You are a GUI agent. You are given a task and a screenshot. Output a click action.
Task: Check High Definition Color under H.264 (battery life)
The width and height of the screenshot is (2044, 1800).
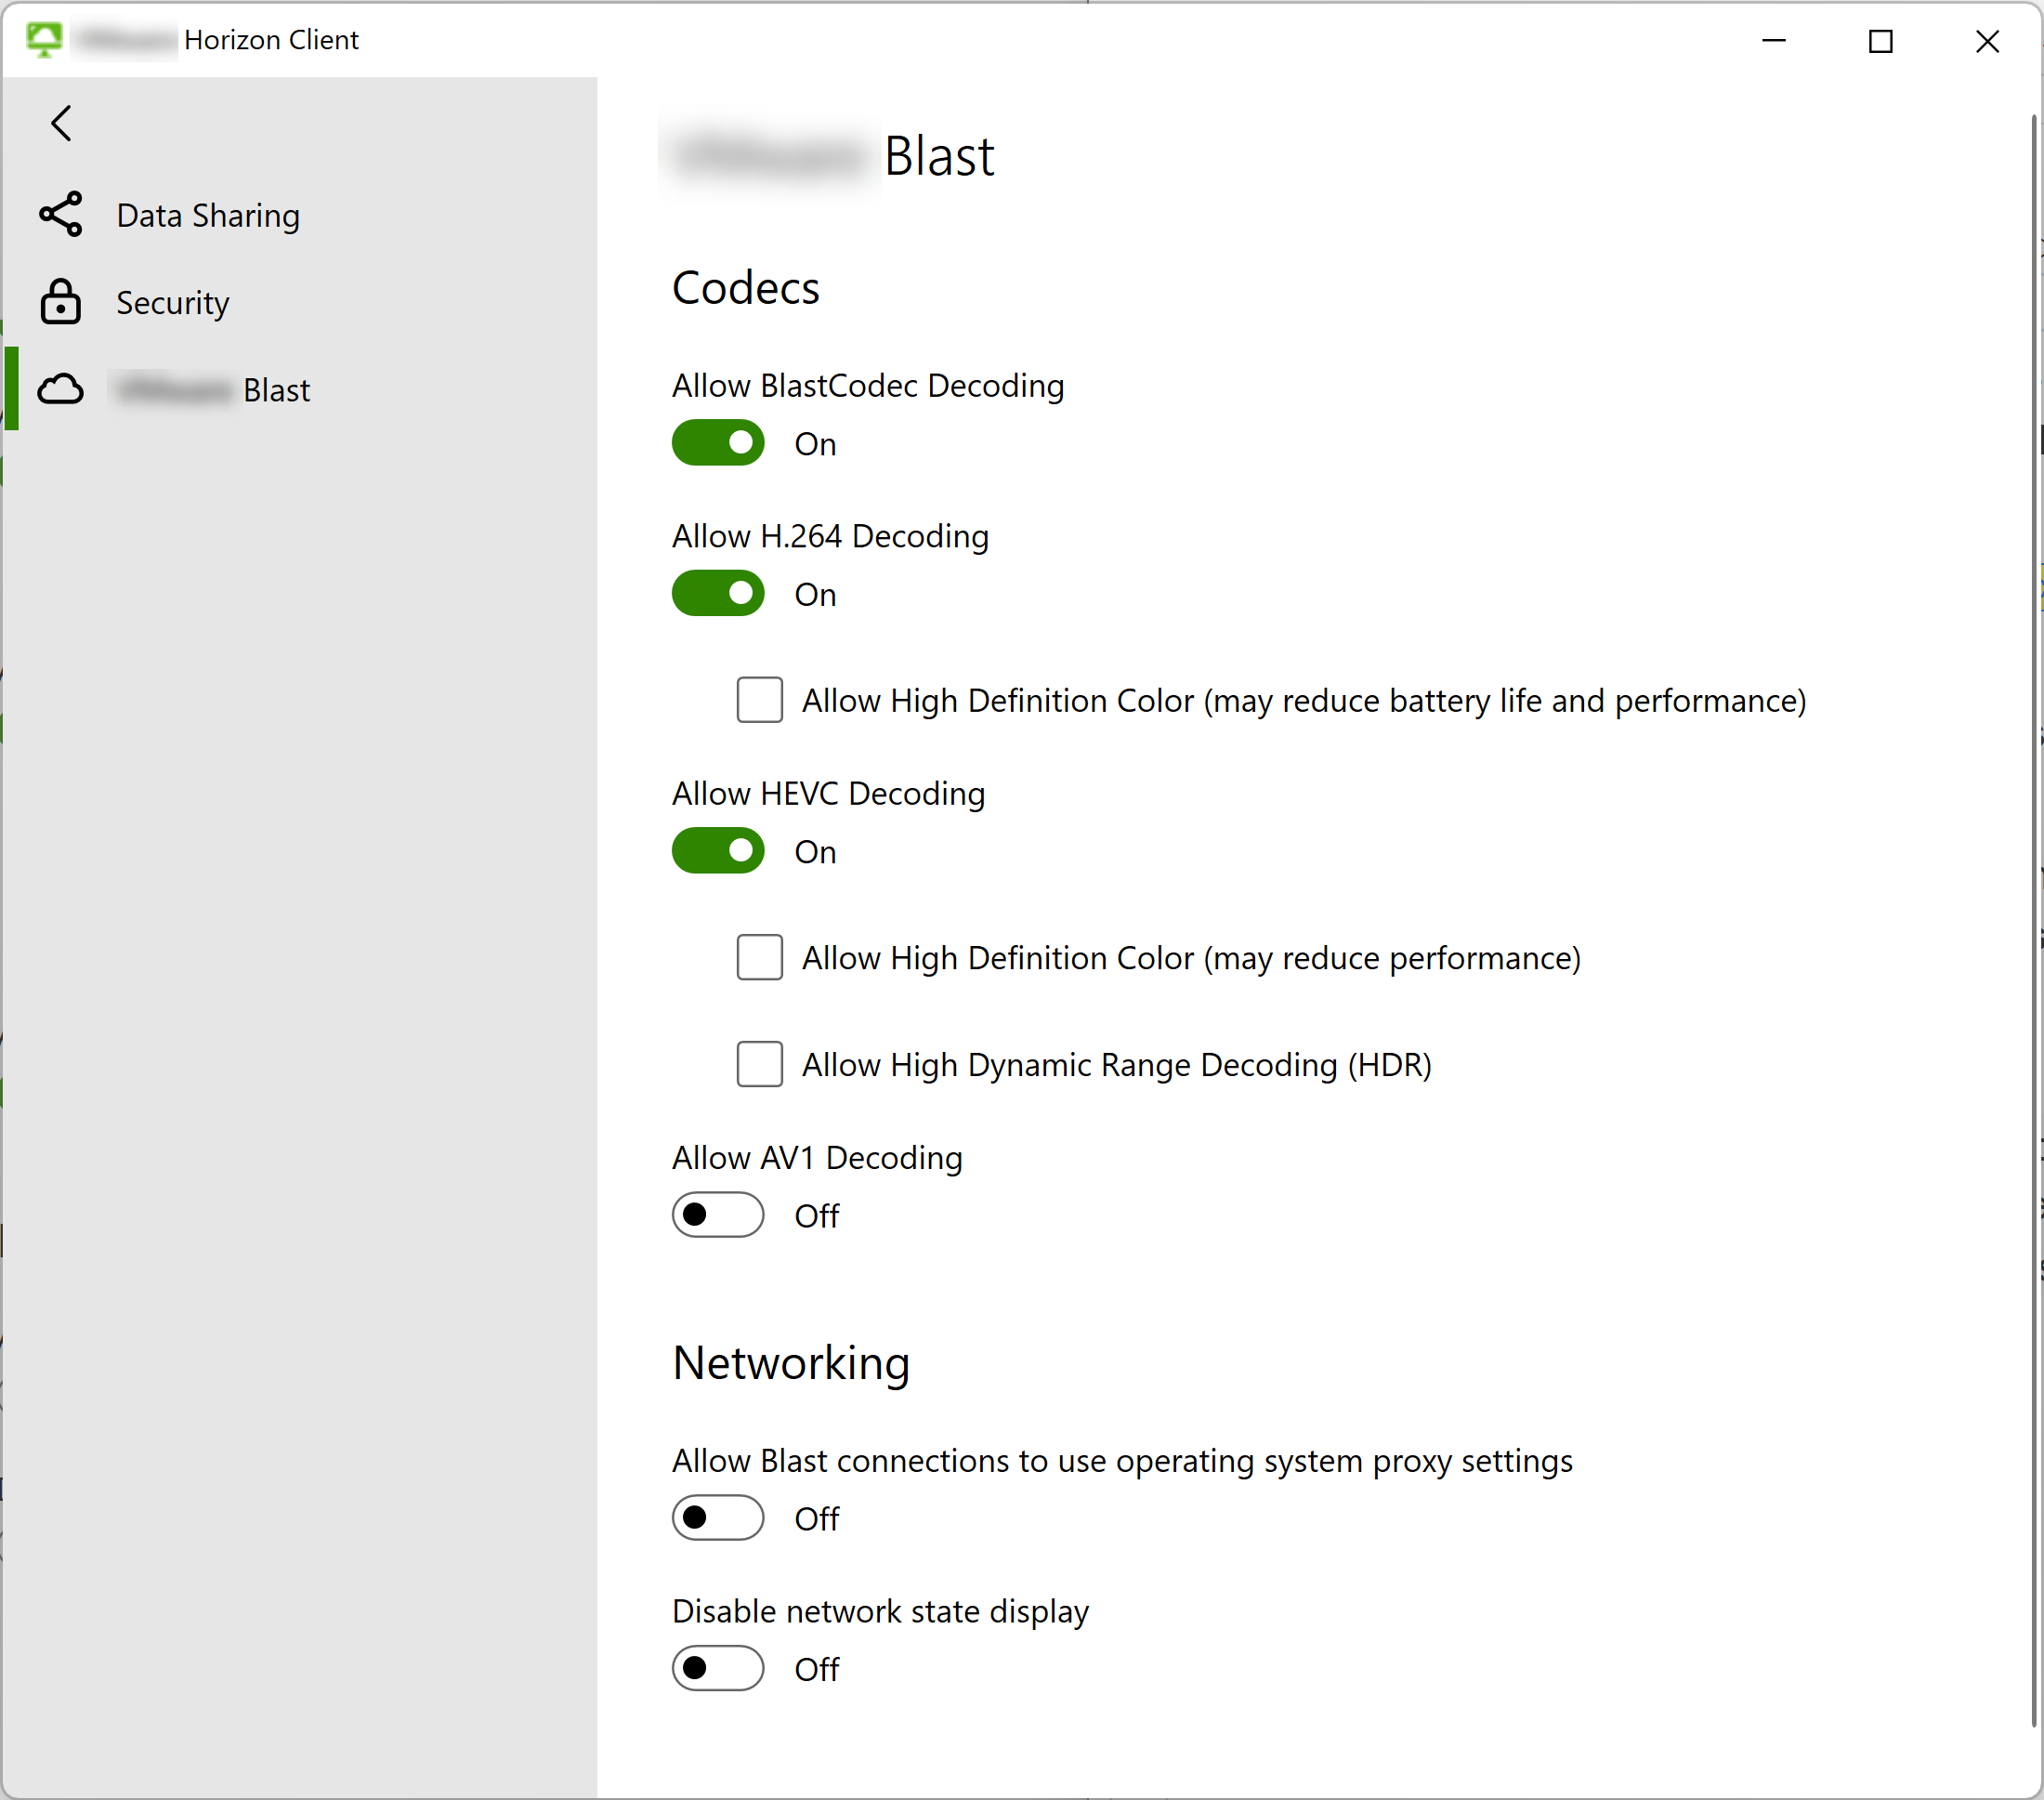point(760,700)
